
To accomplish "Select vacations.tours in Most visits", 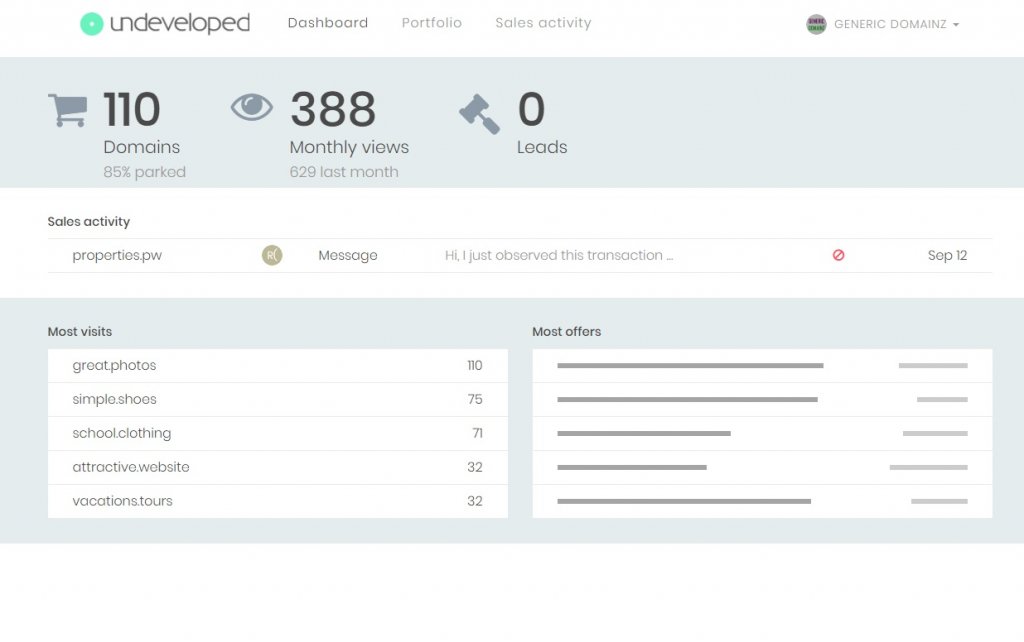I will 122,501.
